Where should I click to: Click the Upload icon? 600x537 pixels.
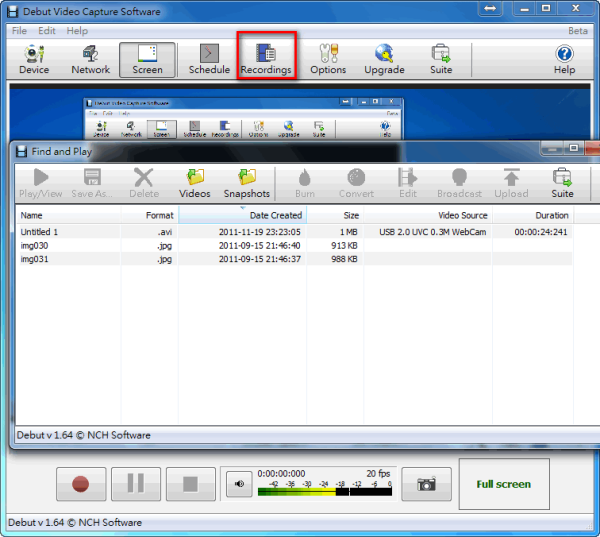[x=511, y=183]
